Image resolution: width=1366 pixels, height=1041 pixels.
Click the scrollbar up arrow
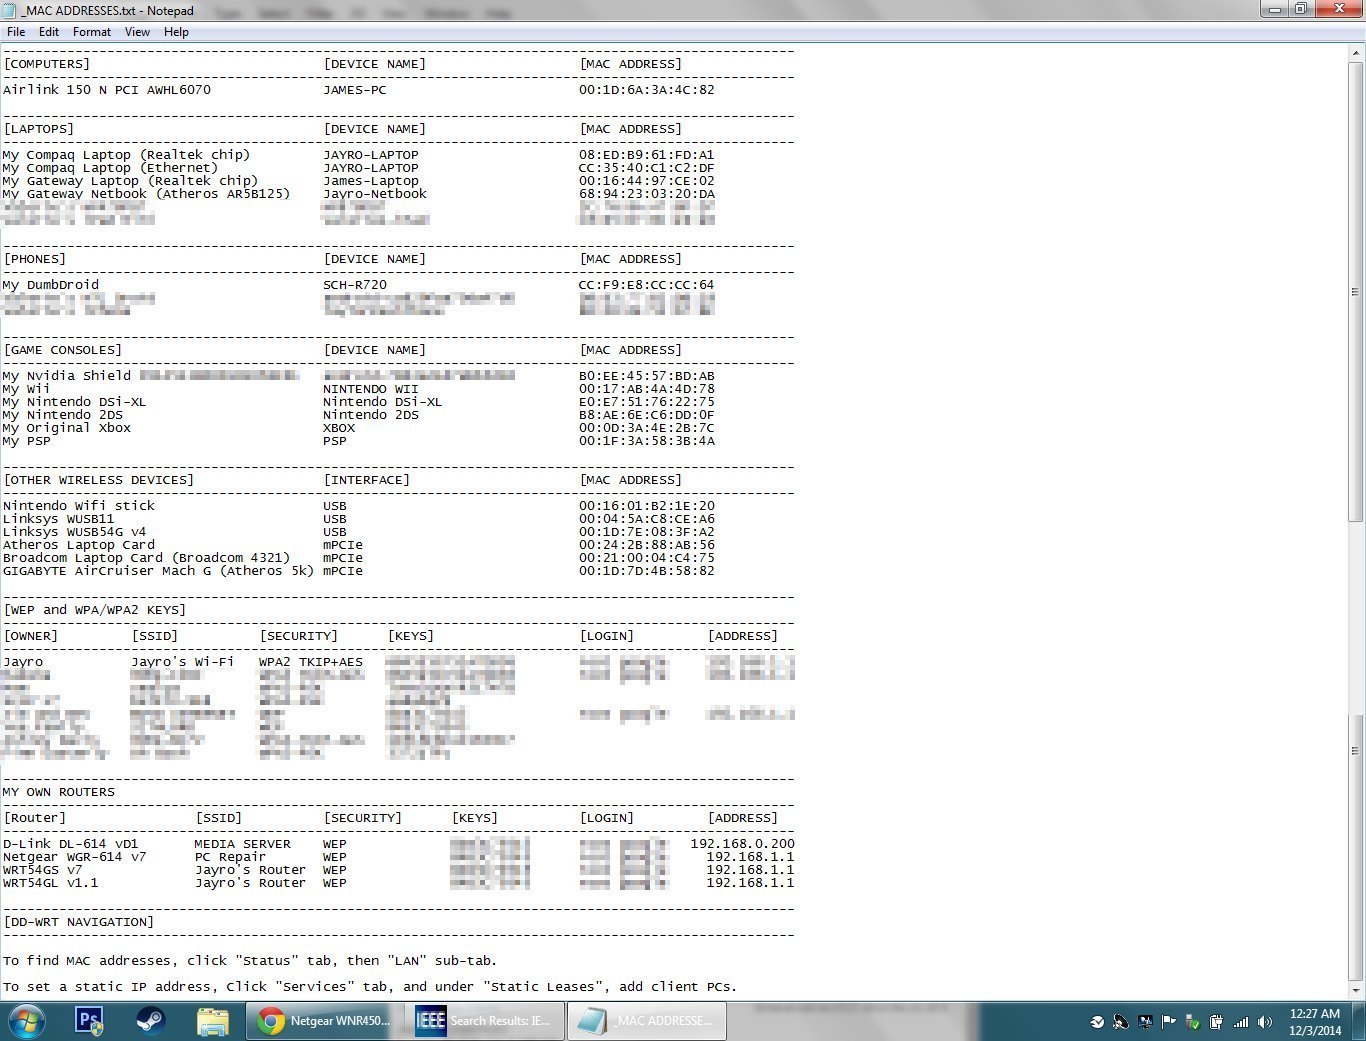pos(1356,52)
